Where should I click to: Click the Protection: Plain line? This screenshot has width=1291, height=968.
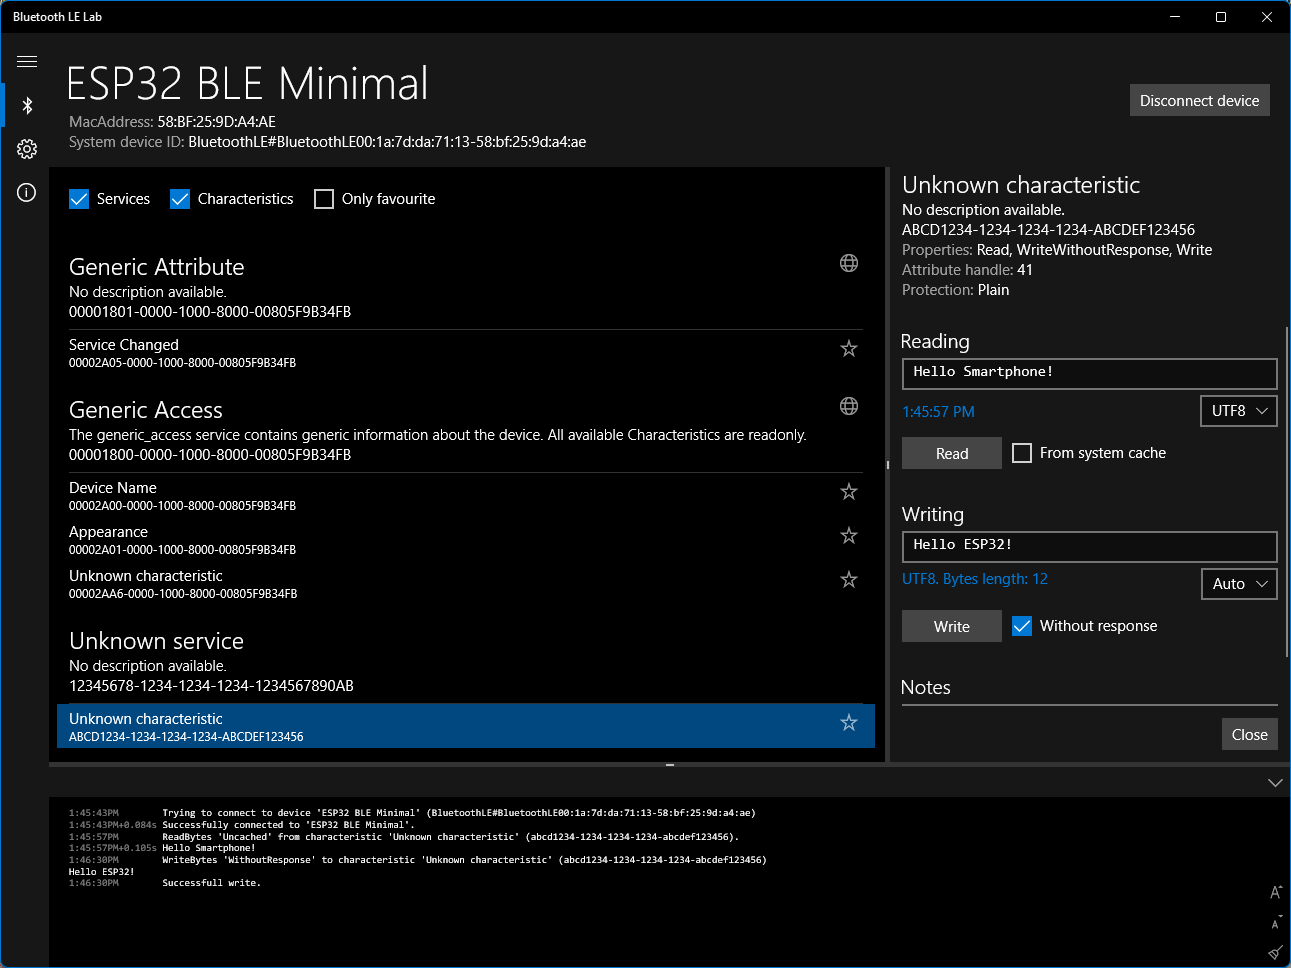955,290
